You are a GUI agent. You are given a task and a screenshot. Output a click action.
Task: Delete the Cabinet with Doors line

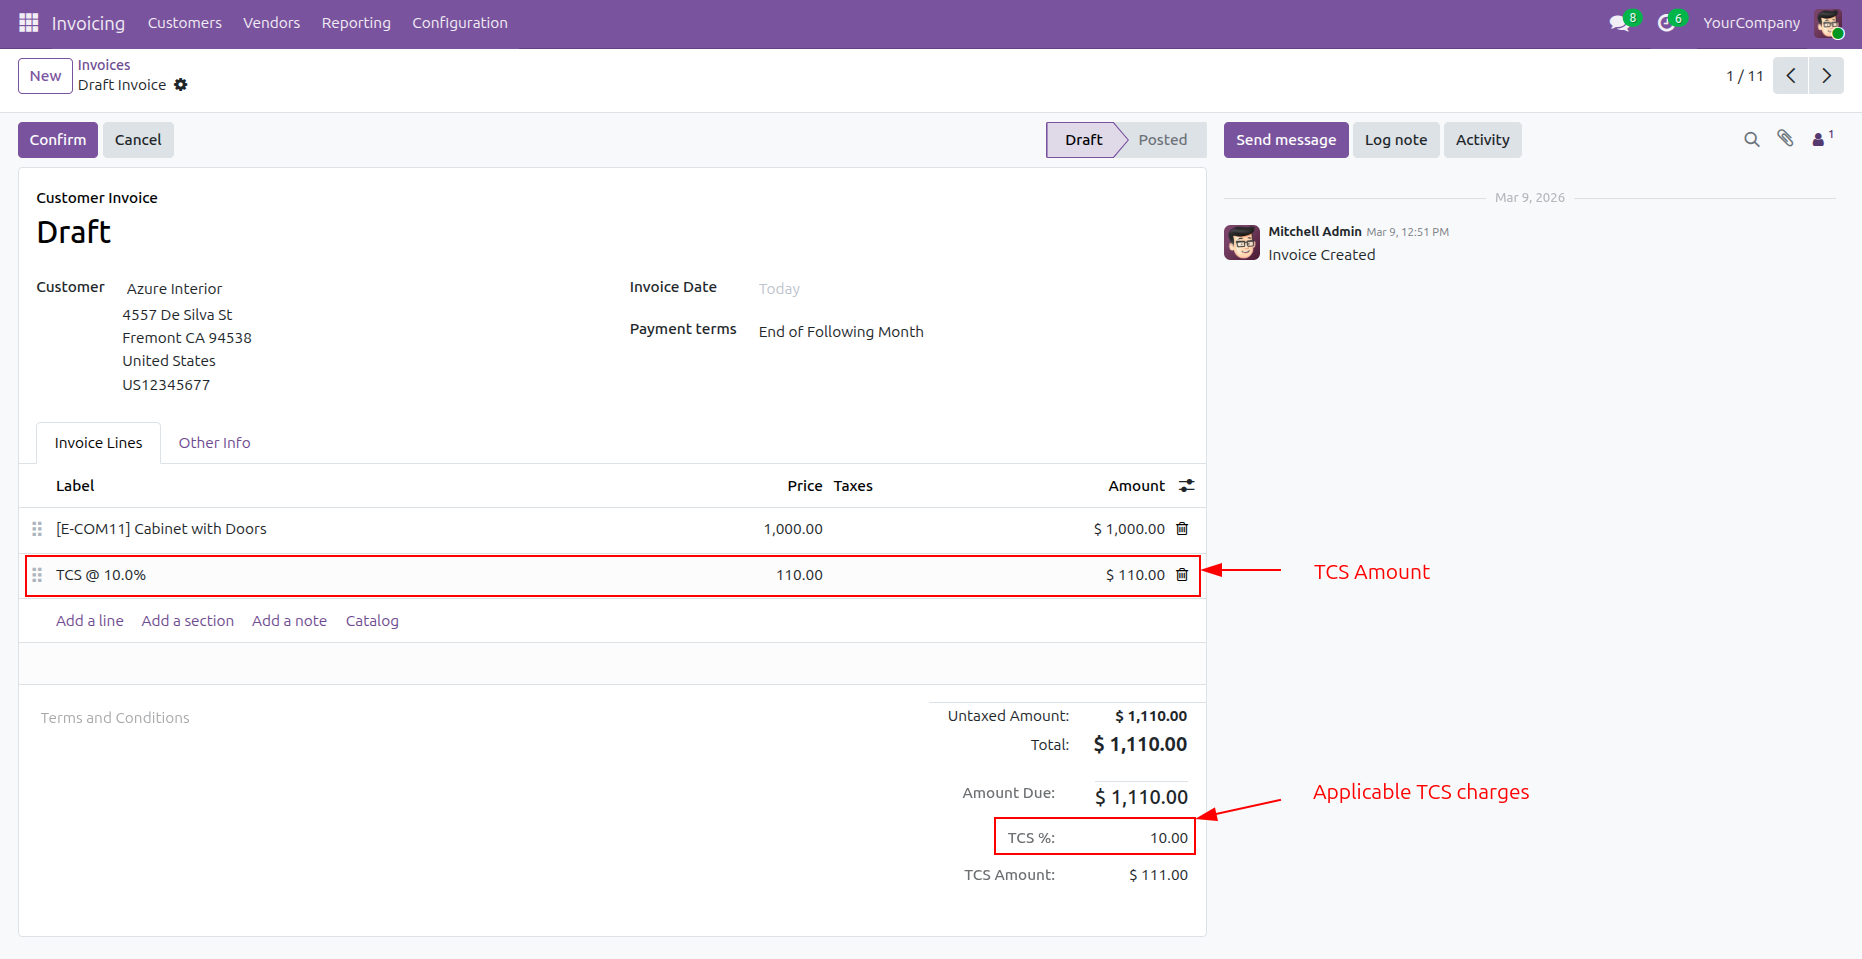1182,529
